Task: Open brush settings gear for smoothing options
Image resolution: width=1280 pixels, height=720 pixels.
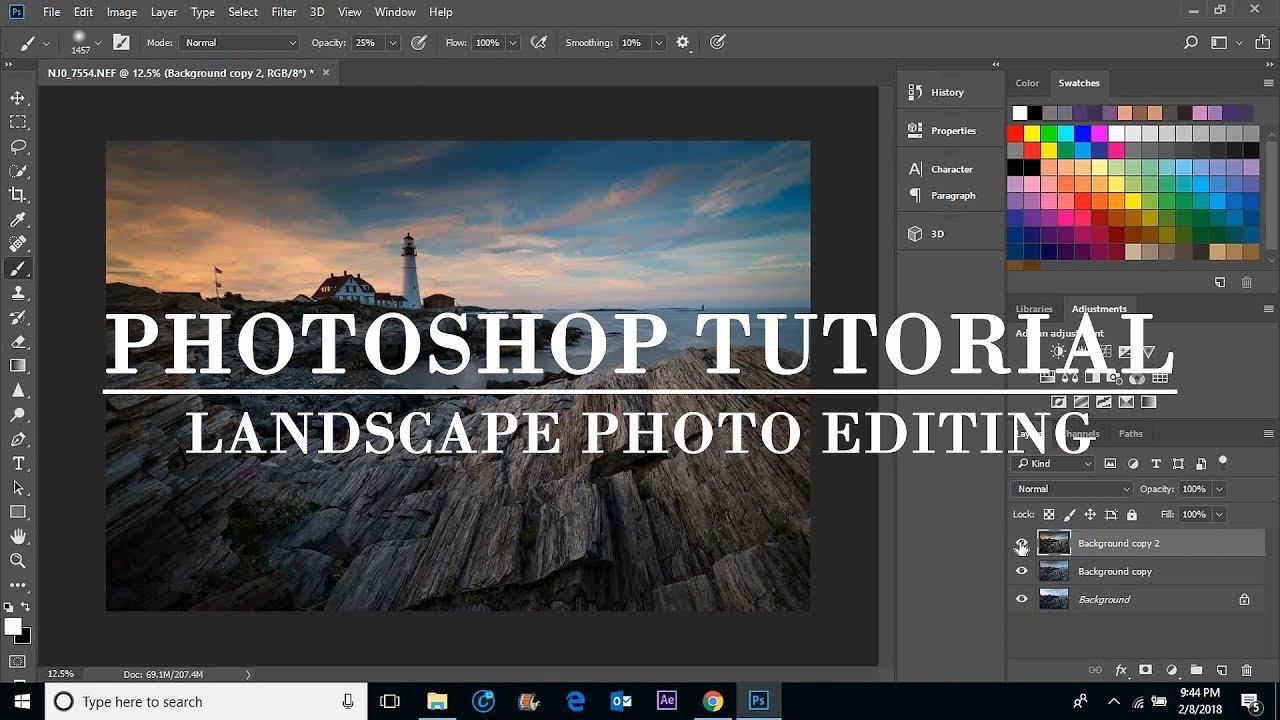Action: 683,42
